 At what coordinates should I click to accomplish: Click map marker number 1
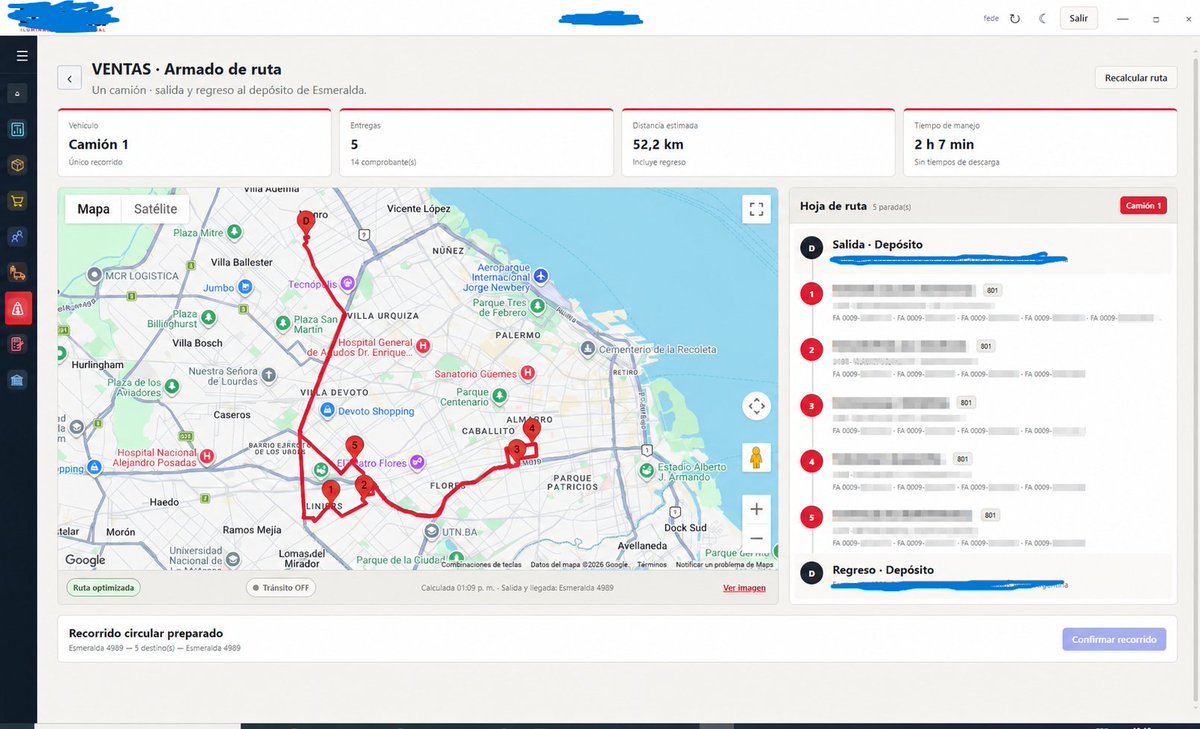click(330, 491)
